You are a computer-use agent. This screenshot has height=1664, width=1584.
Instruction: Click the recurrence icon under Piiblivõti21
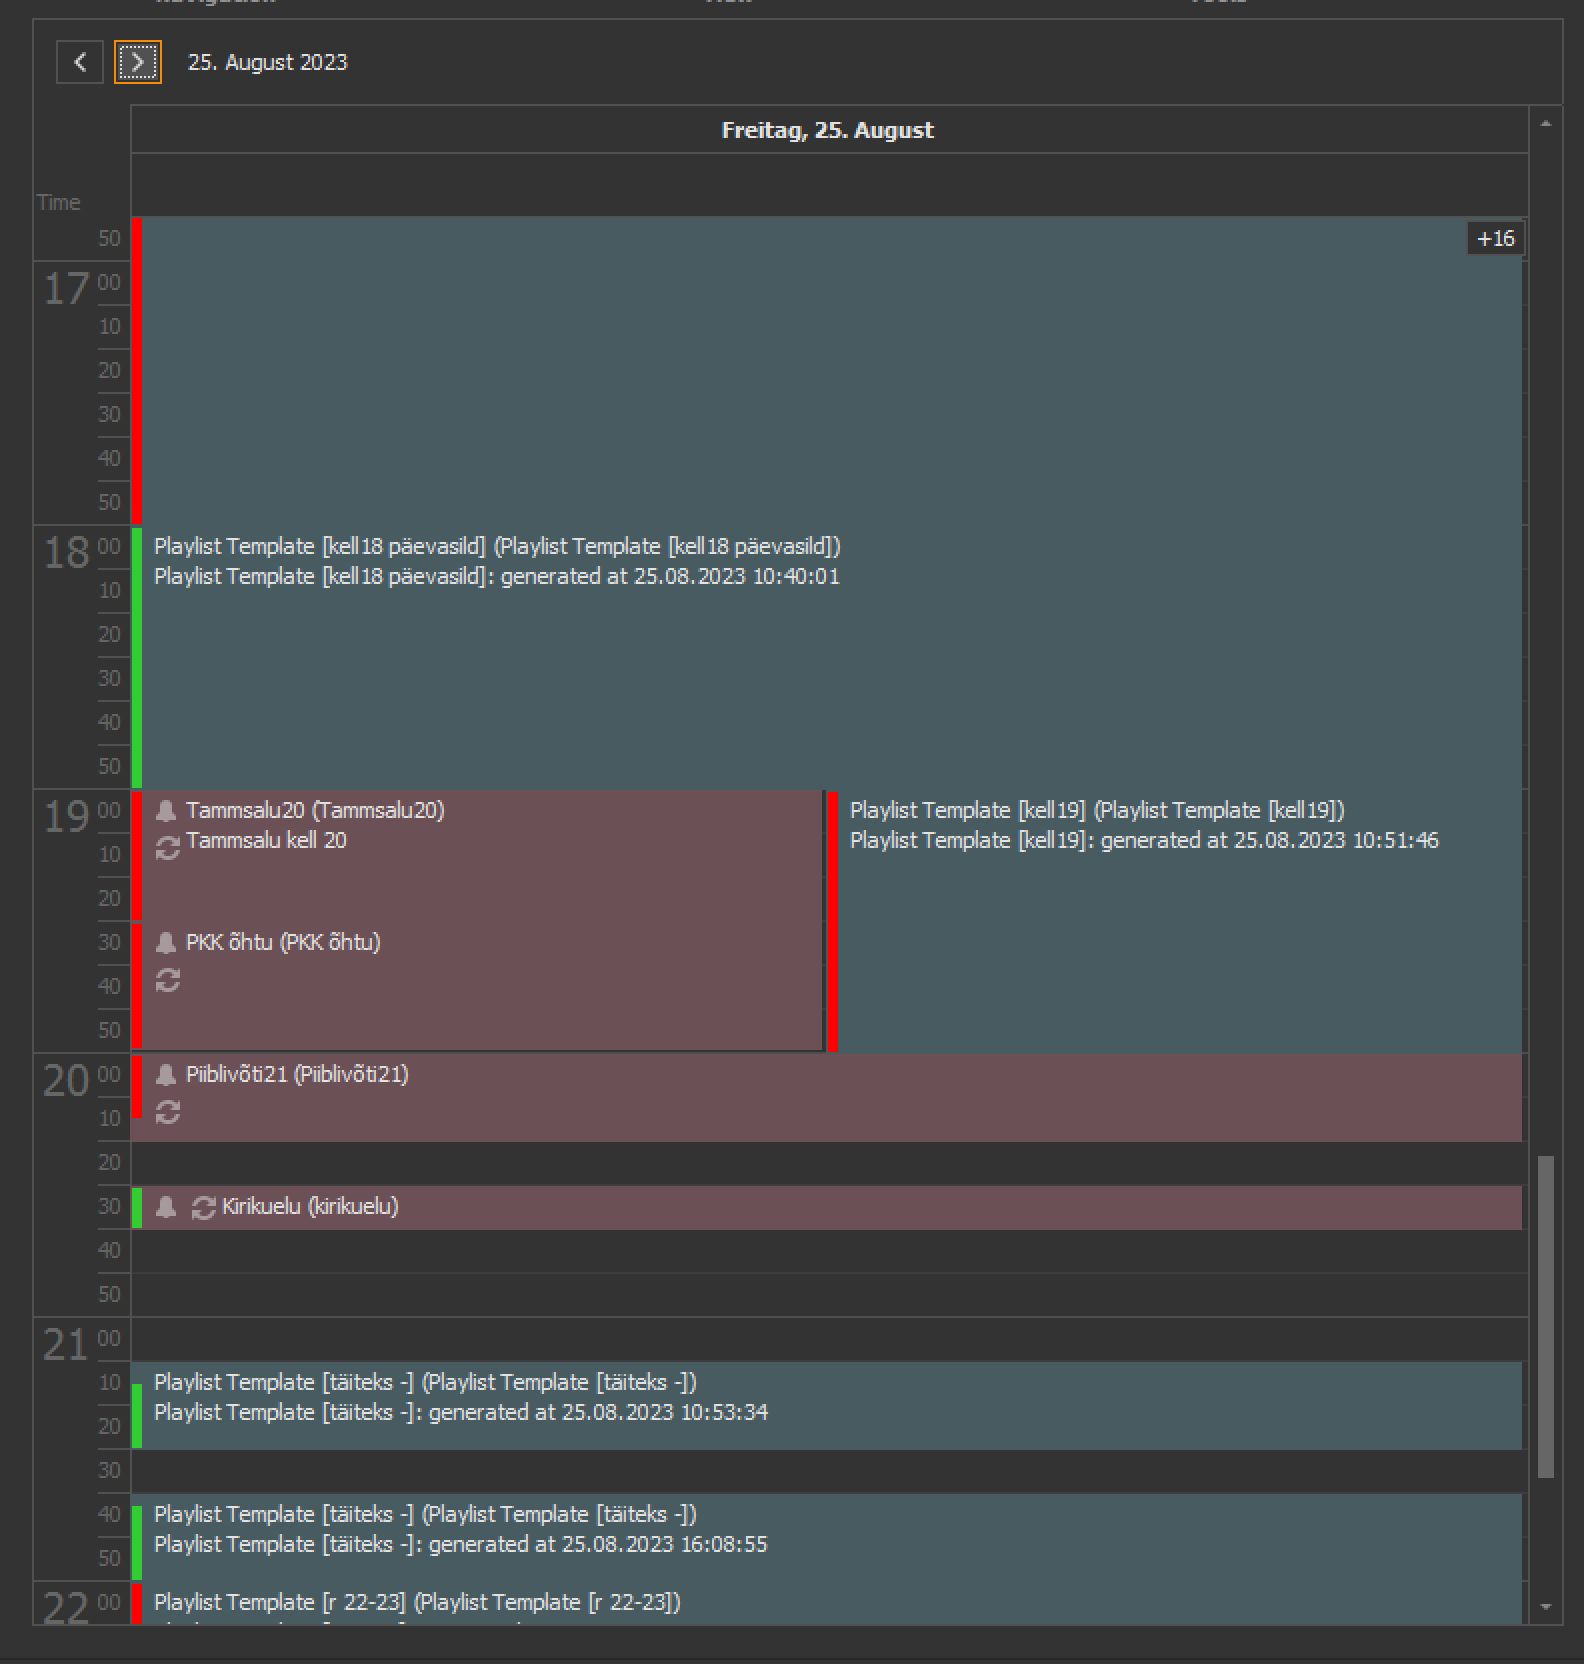[x=168, y=1112]
